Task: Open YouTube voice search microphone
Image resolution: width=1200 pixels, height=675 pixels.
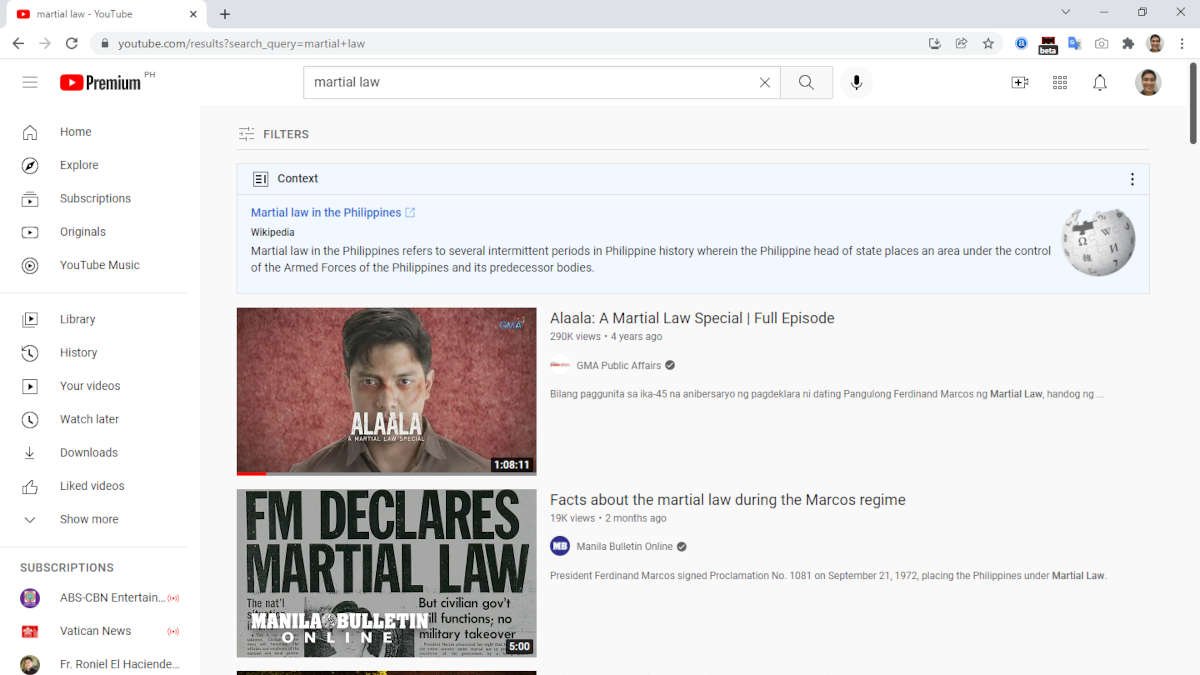Action: tap(856, 82)
